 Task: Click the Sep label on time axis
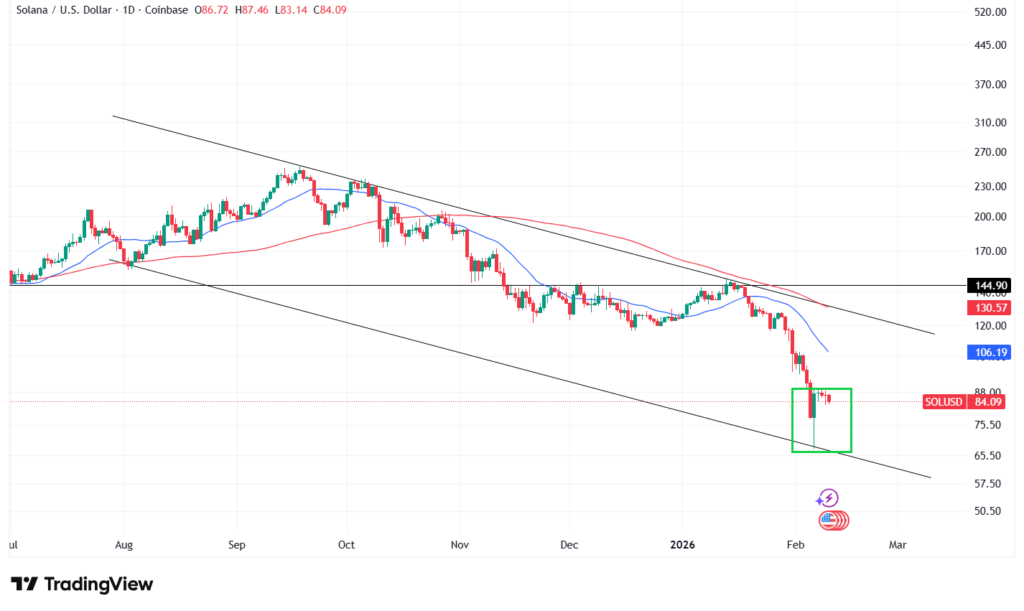236,545
